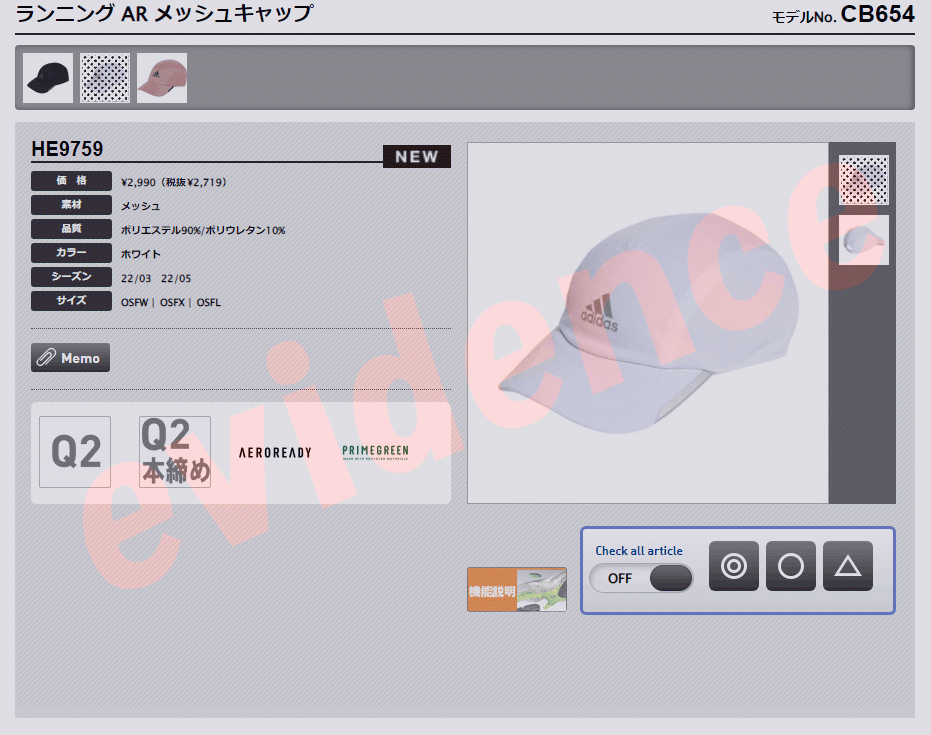
Task: Click the 素材 material label
Action: point(71,205)
